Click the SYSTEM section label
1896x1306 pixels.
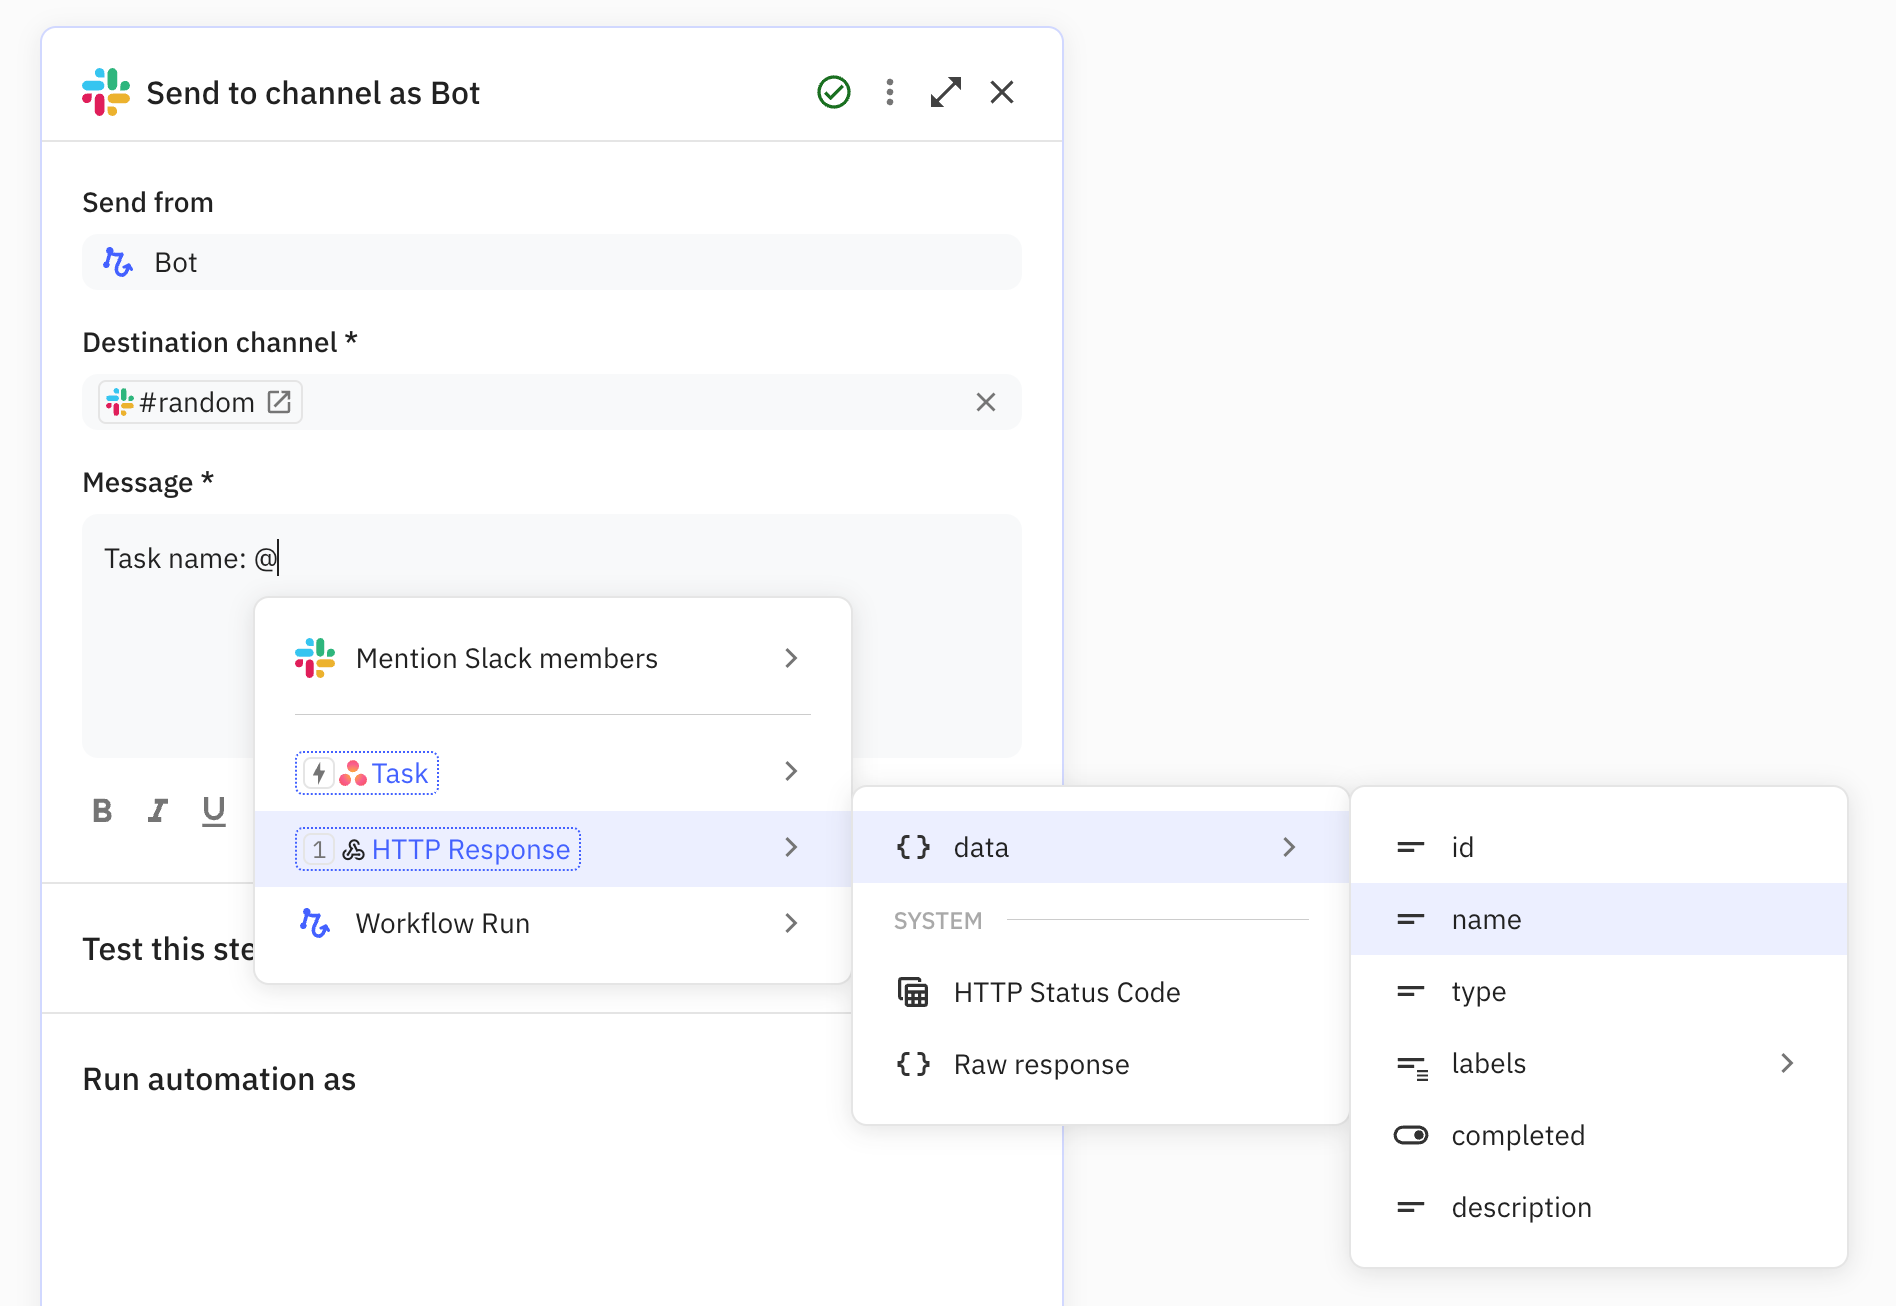click(938, 921)
